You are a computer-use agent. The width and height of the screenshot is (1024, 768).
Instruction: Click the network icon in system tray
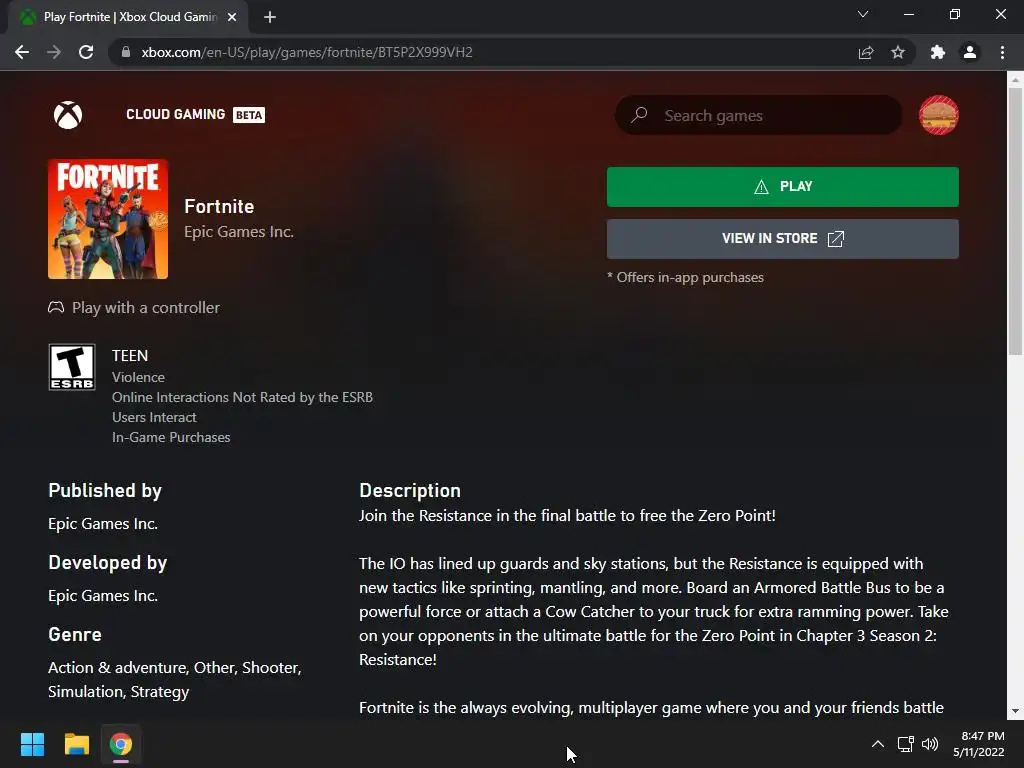click(x=905, y=744)
